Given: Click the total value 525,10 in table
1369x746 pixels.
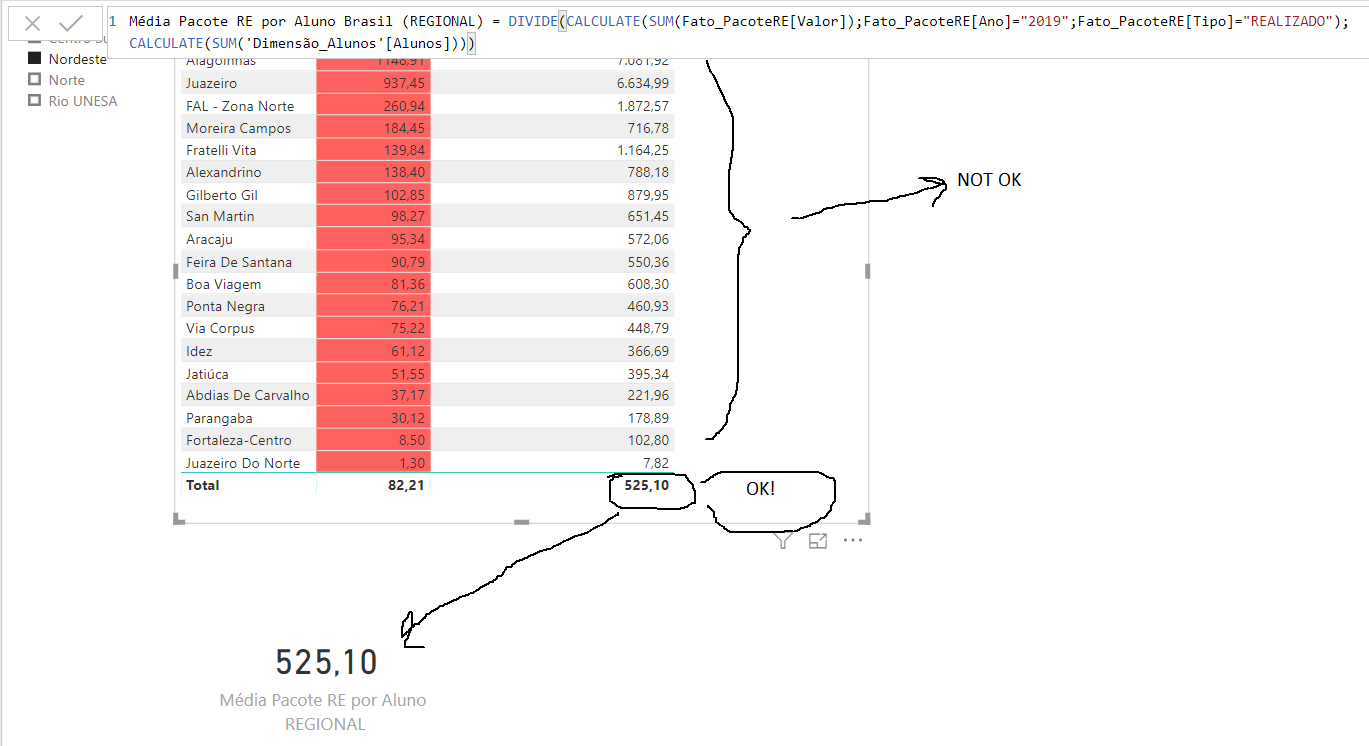Looking at the screenshot, I should (x=646, y=485).
